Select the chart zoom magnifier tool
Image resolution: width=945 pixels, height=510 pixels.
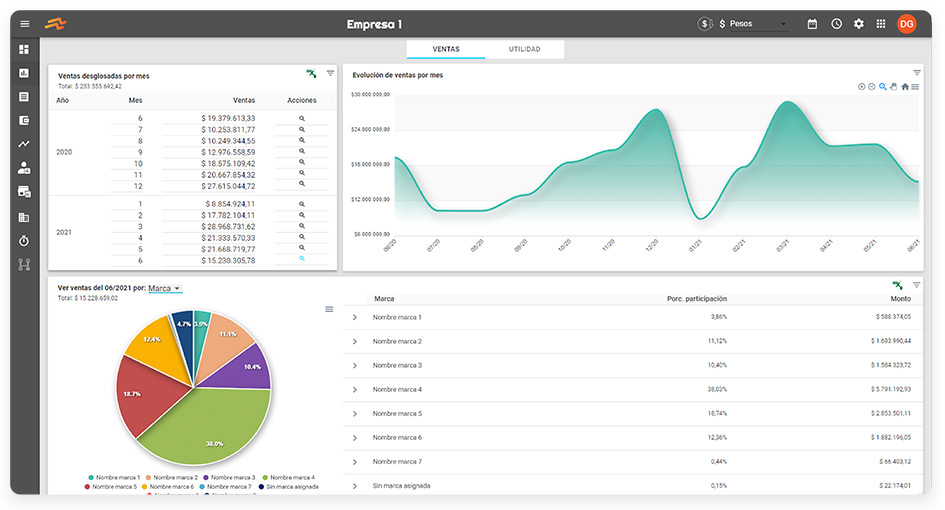883,87
